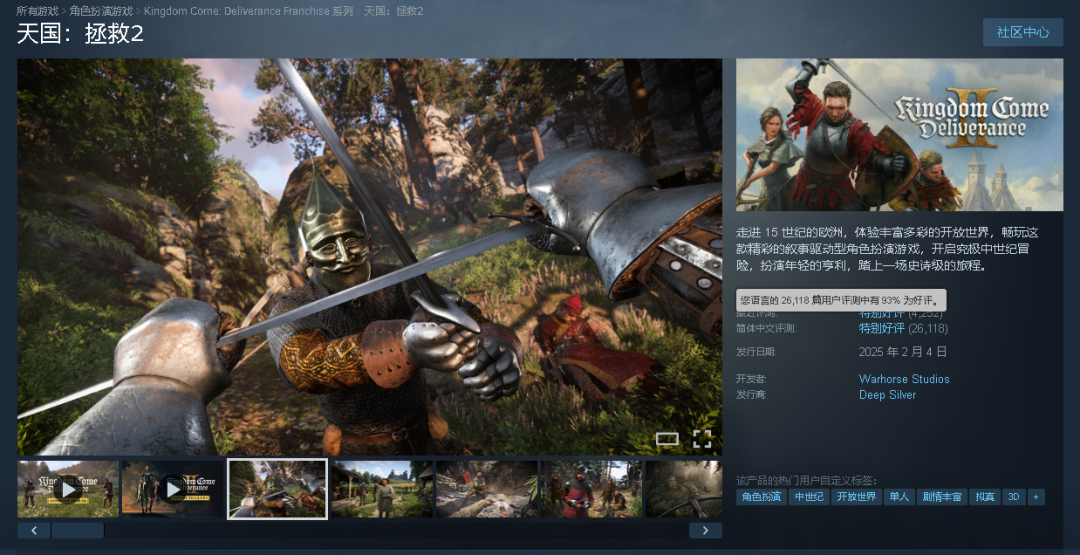The image size is (1080, 555).
Task: Play the first trailer thumbnail
Action: pos(68,489)
